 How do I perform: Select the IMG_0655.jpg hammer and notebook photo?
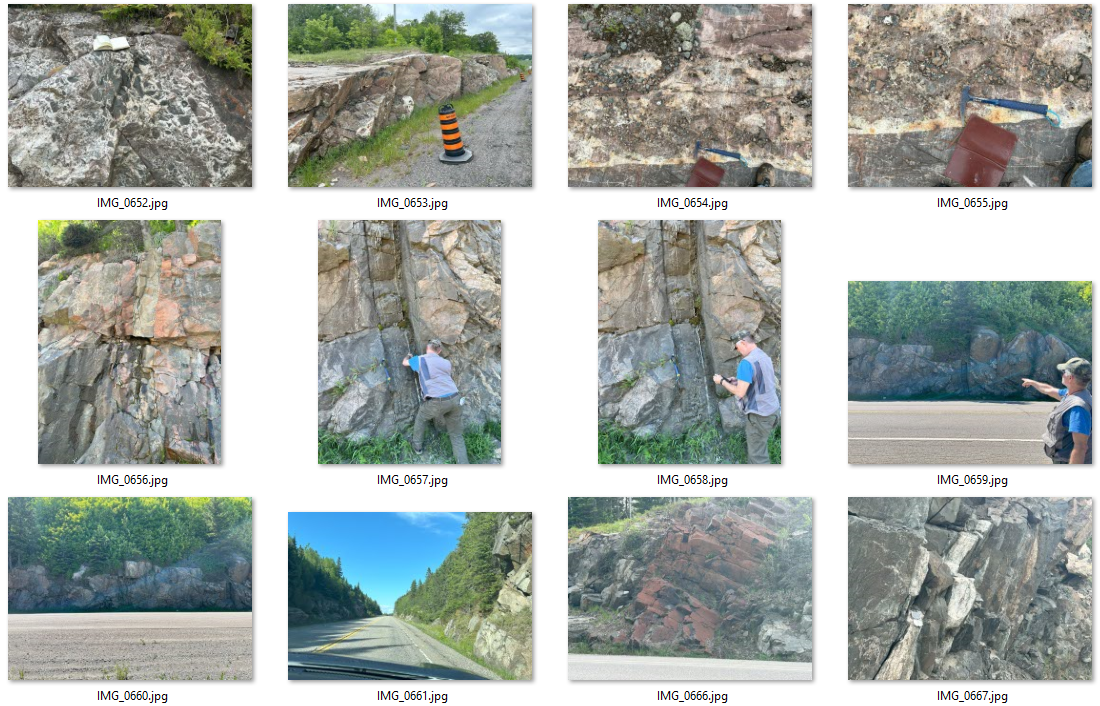970,95
